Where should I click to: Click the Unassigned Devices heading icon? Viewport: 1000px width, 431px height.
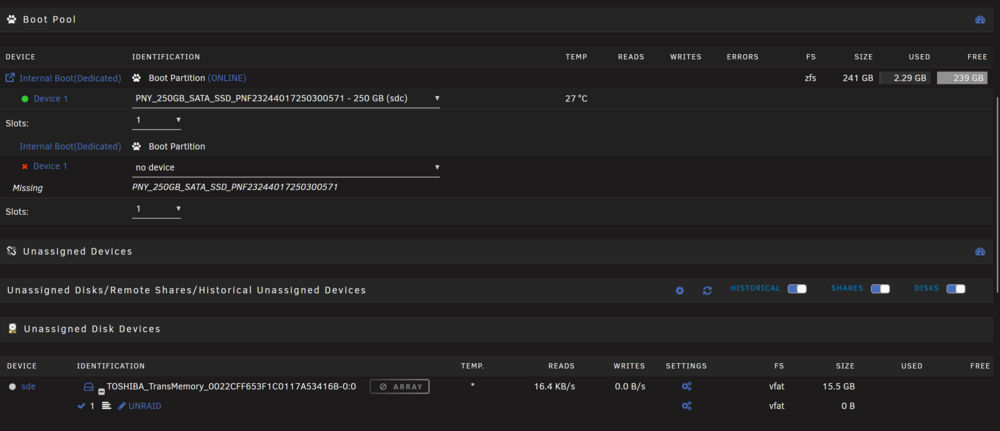tap(11, 251)
